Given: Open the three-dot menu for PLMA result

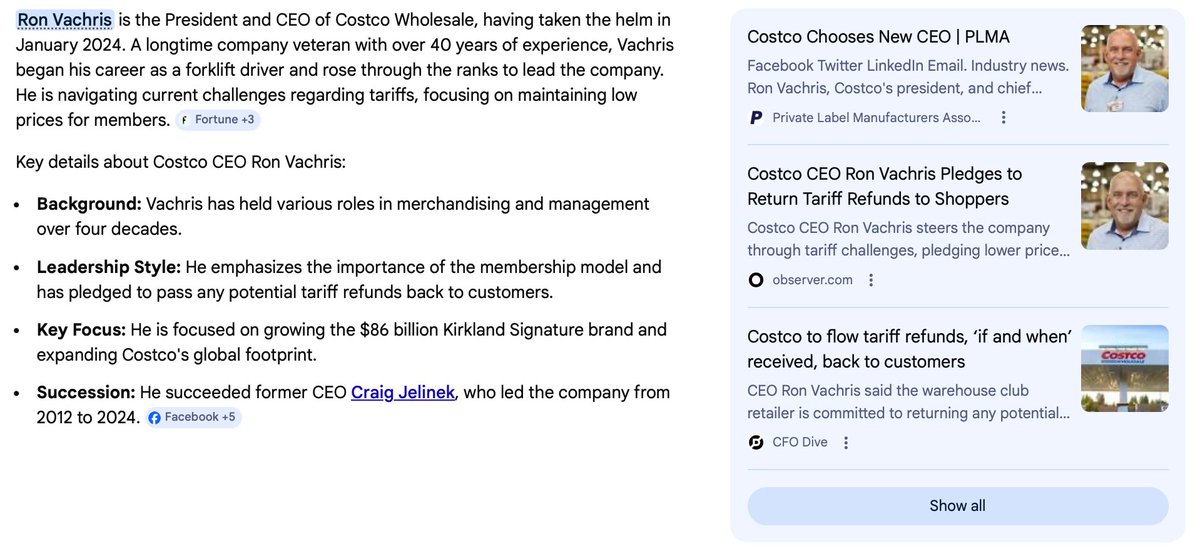Looking at the screenshot, I should tap(1004, 118).
